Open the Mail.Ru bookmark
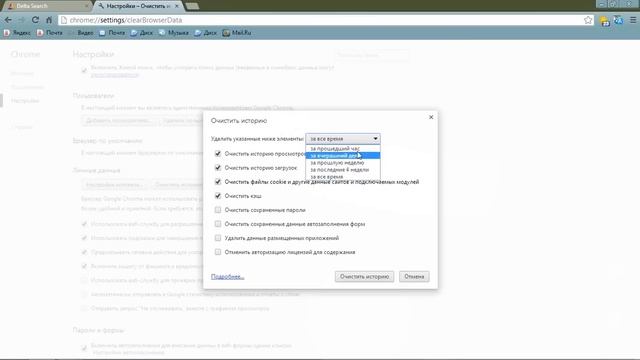The width and height of the screenshot is (640, 360). tap(237, 33)
